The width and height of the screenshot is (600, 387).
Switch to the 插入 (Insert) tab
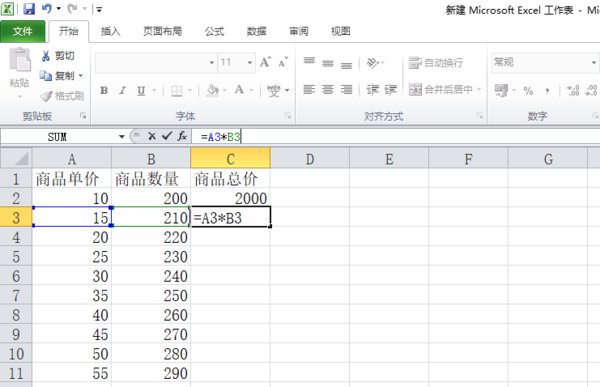click(x=111, y=31)
